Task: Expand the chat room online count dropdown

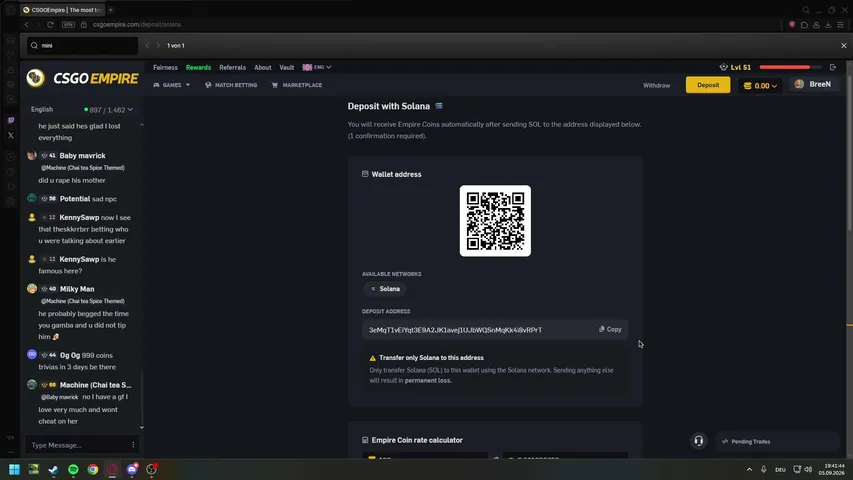Action: coord(109,109)
